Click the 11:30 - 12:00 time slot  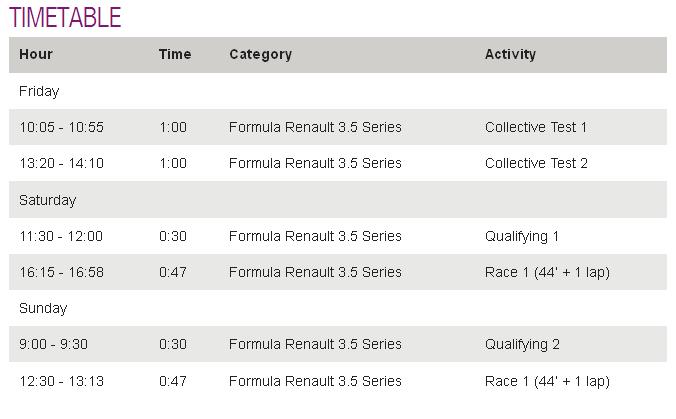tap(61, 236)
